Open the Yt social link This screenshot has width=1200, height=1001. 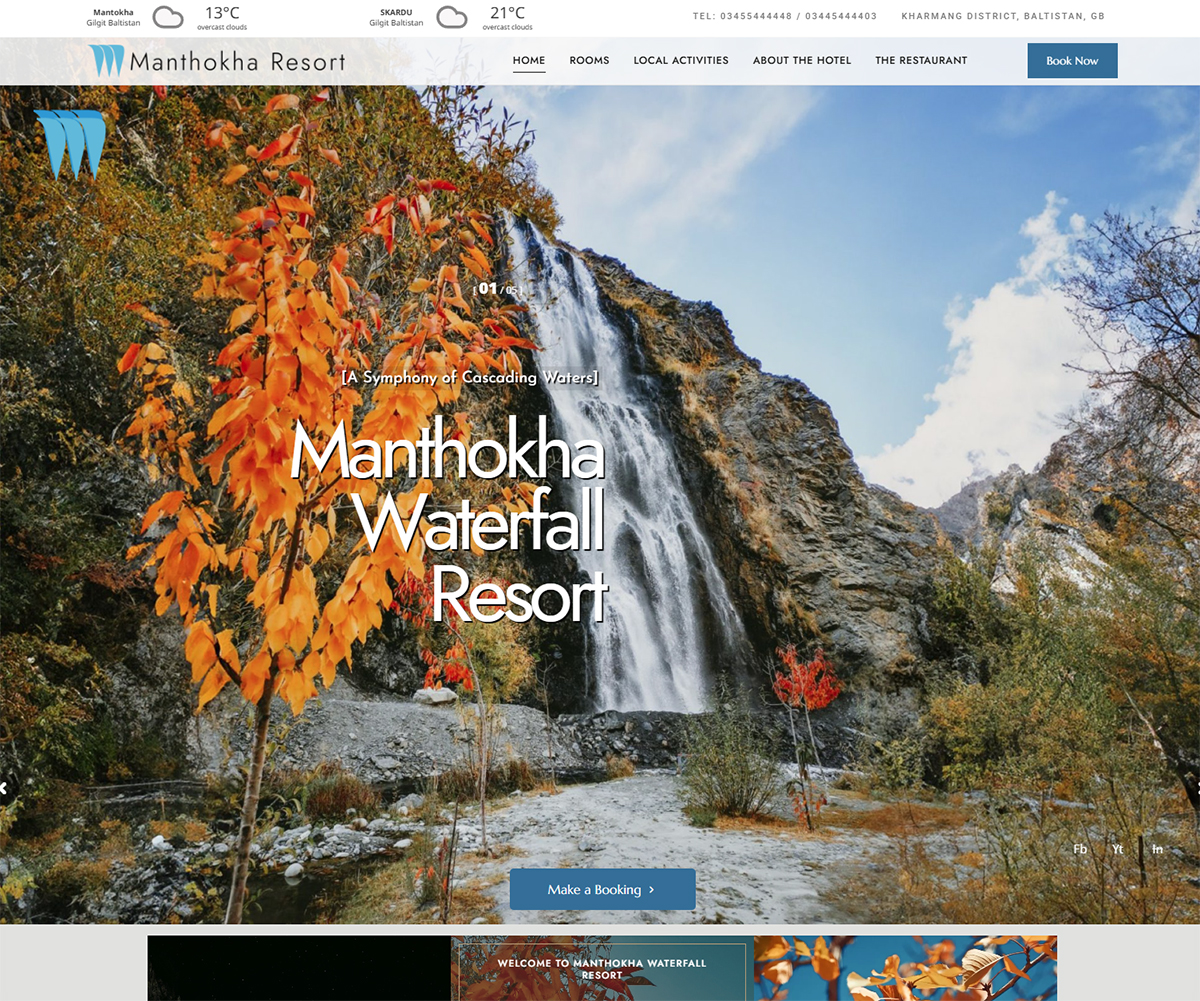tap(1118, 849)
